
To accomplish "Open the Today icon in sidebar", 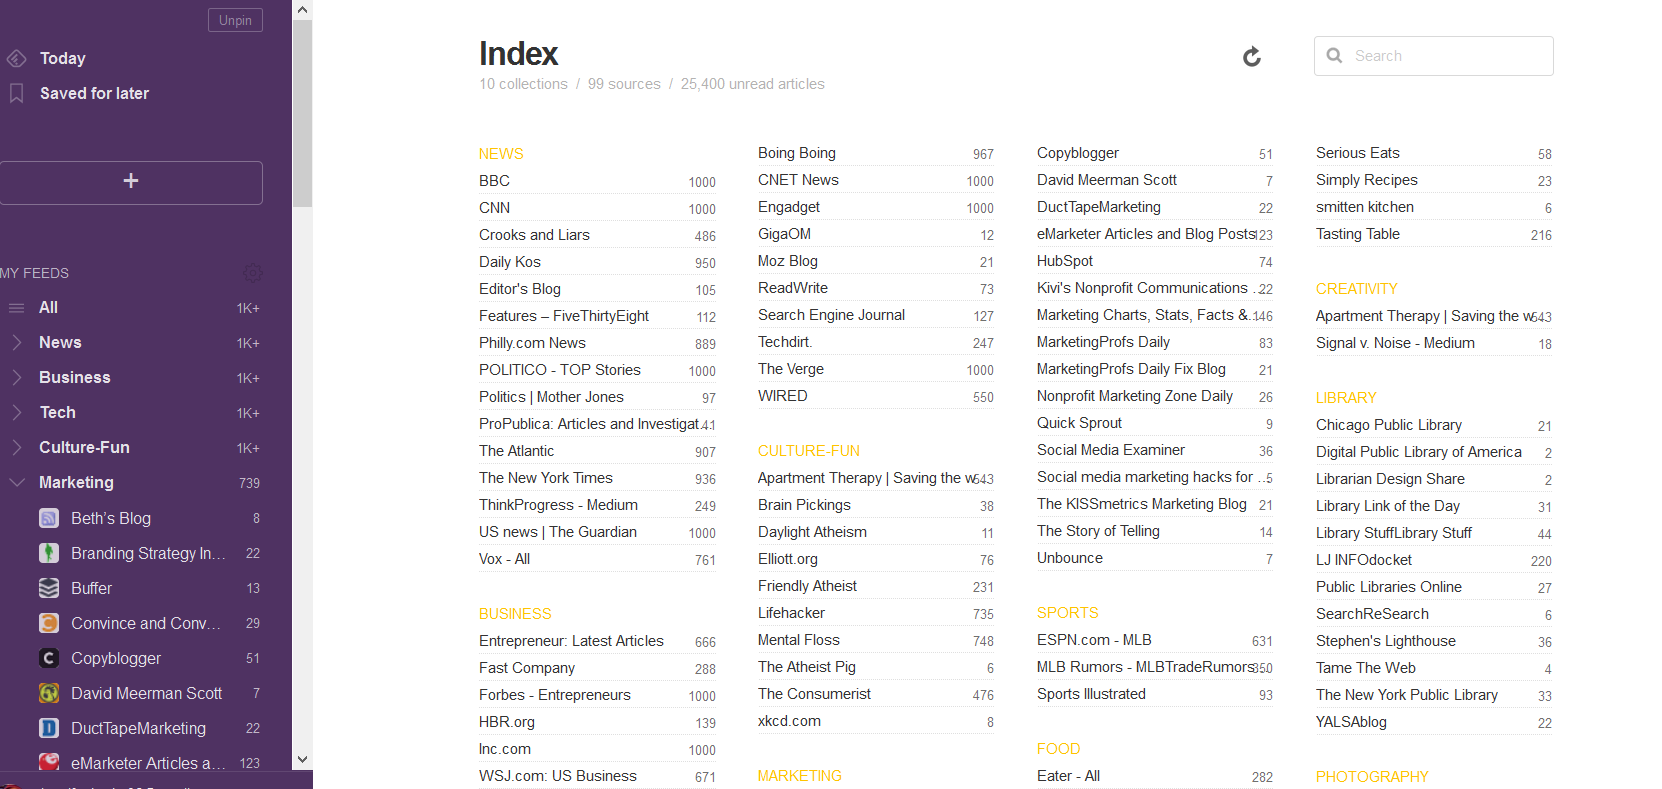I will [16, 59].
